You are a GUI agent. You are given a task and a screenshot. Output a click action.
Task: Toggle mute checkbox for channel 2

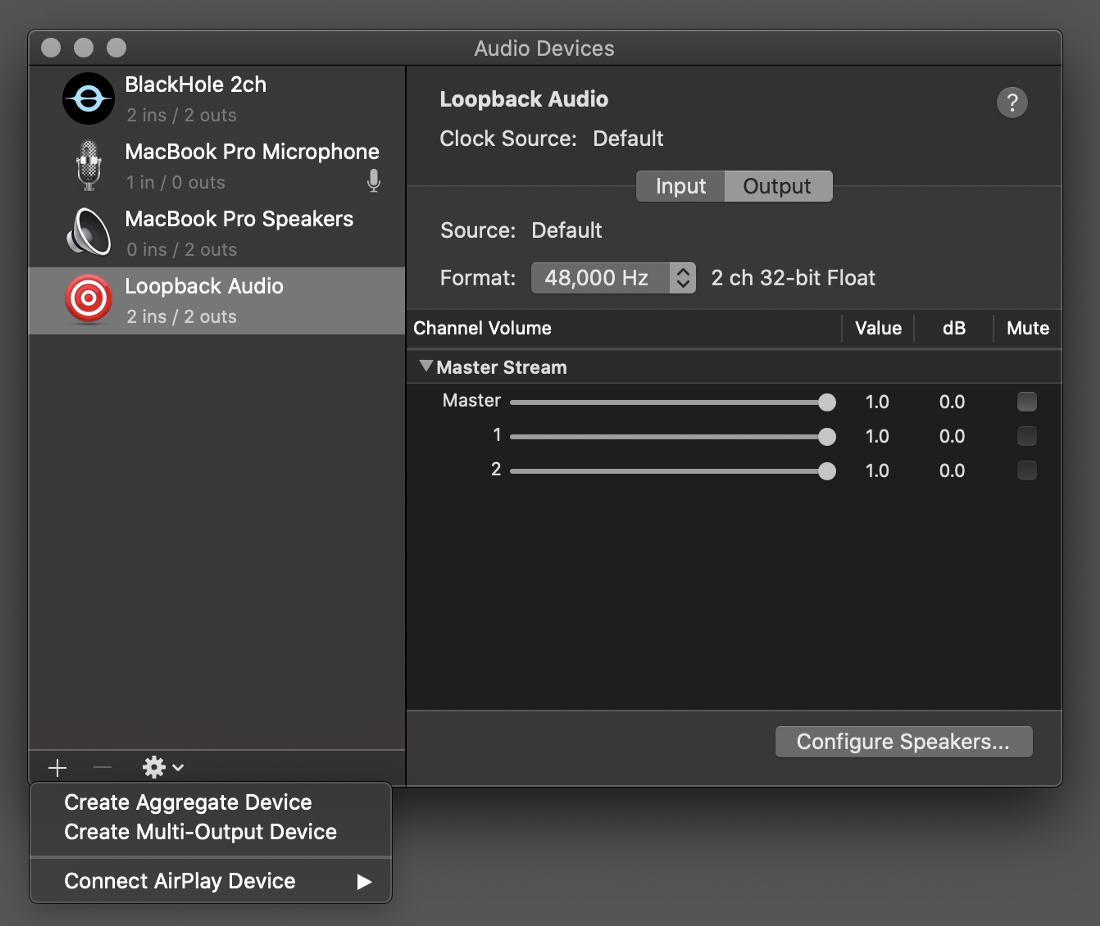pos(1026,470)
